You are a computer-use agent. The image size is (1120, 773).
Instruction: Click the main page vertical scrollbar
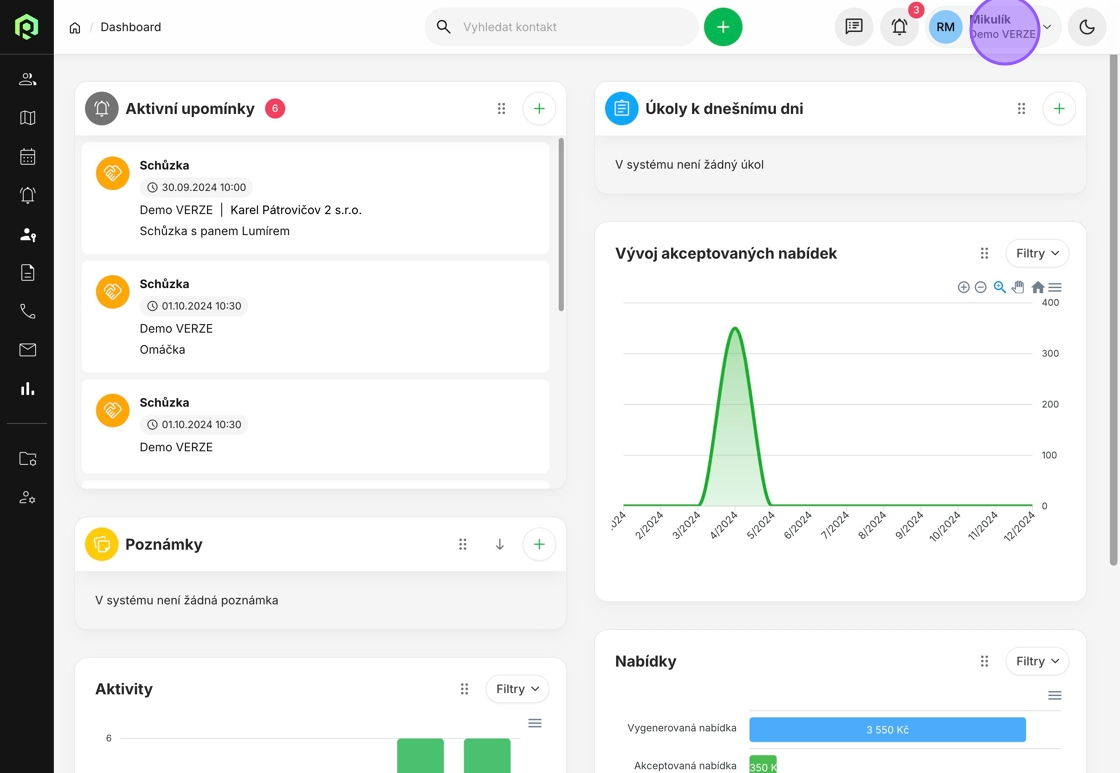tap(1113, 309)
